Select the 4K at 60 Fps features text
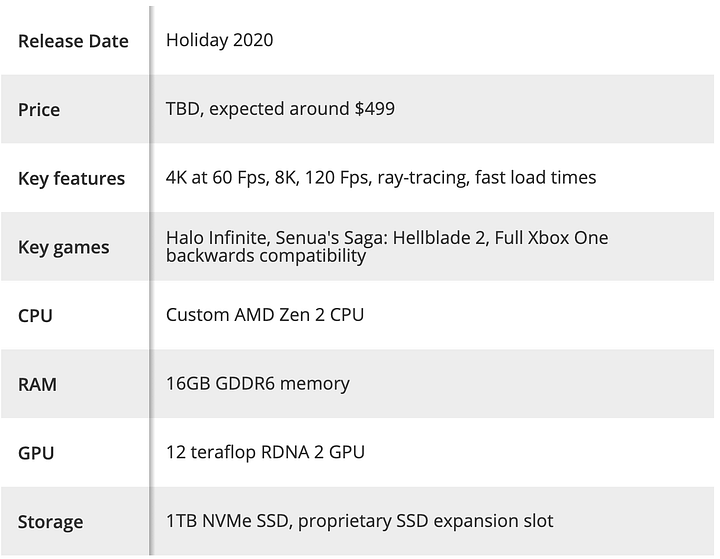Image resolution: width=720 pixels, height=559 pixels. click(x=381, y=177)
